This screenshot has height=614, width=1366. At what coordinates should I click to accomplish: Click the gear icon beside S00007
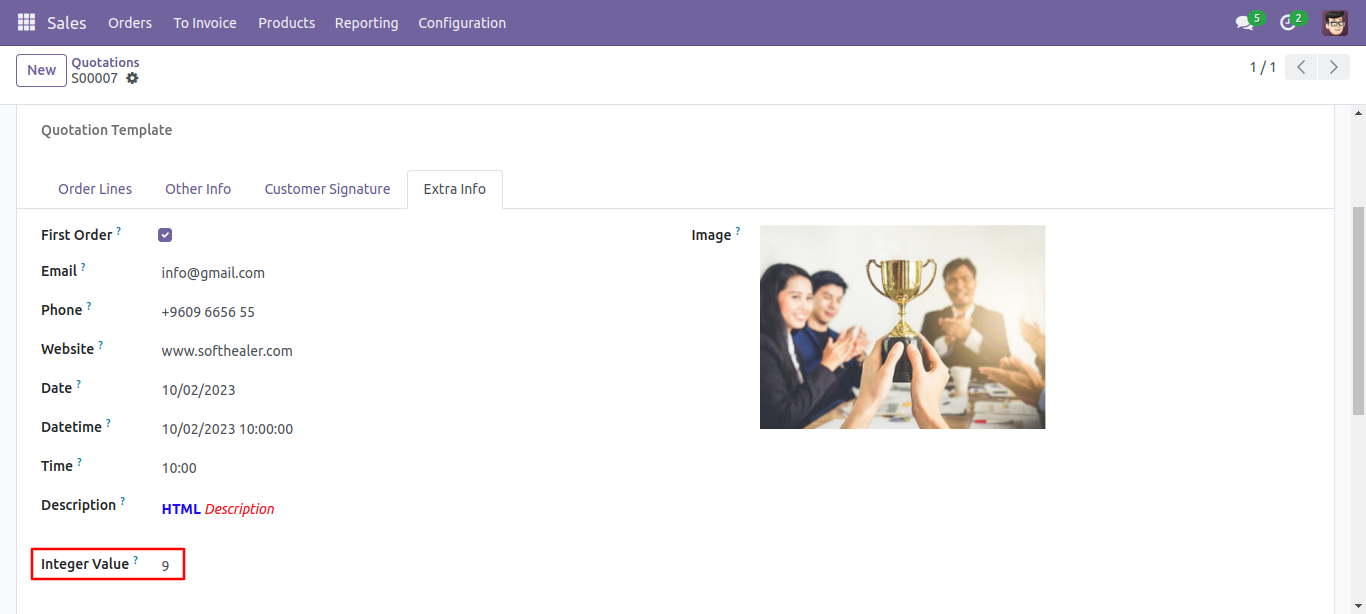pyautogui.click(x=132, y=78)
